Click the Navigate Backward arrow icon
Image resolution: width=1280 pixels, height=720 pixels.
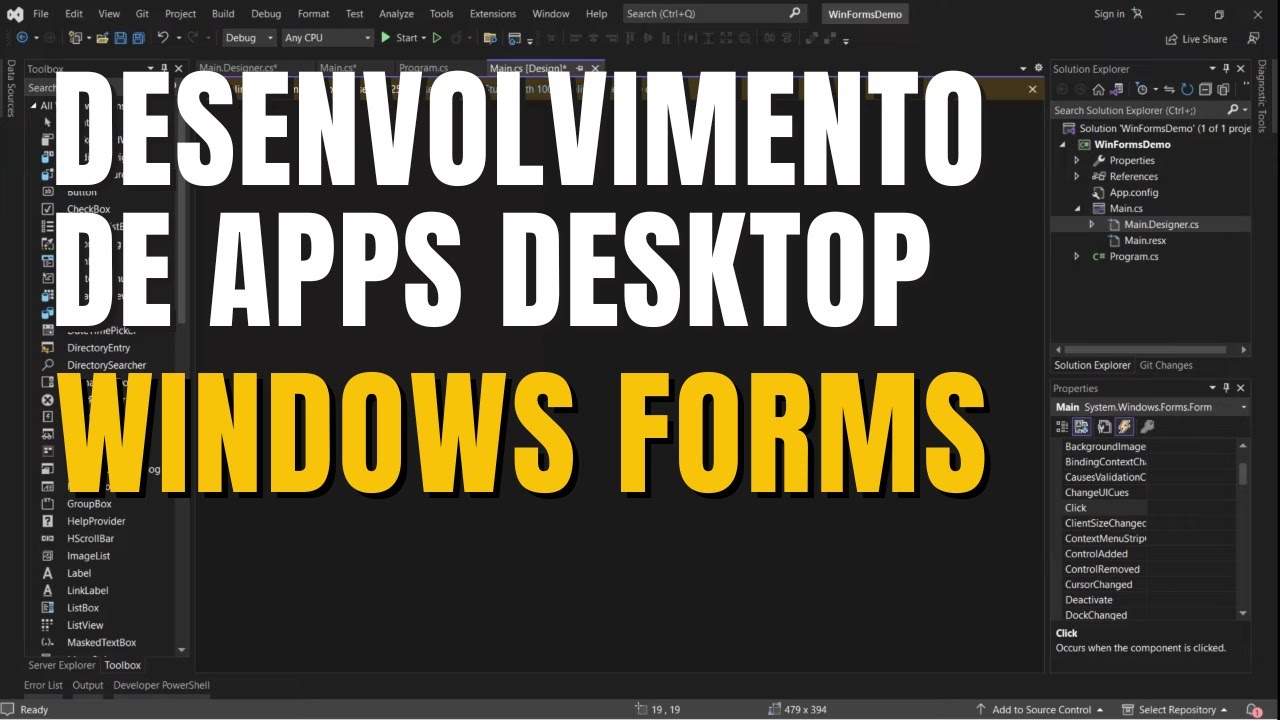pos(22,38)
